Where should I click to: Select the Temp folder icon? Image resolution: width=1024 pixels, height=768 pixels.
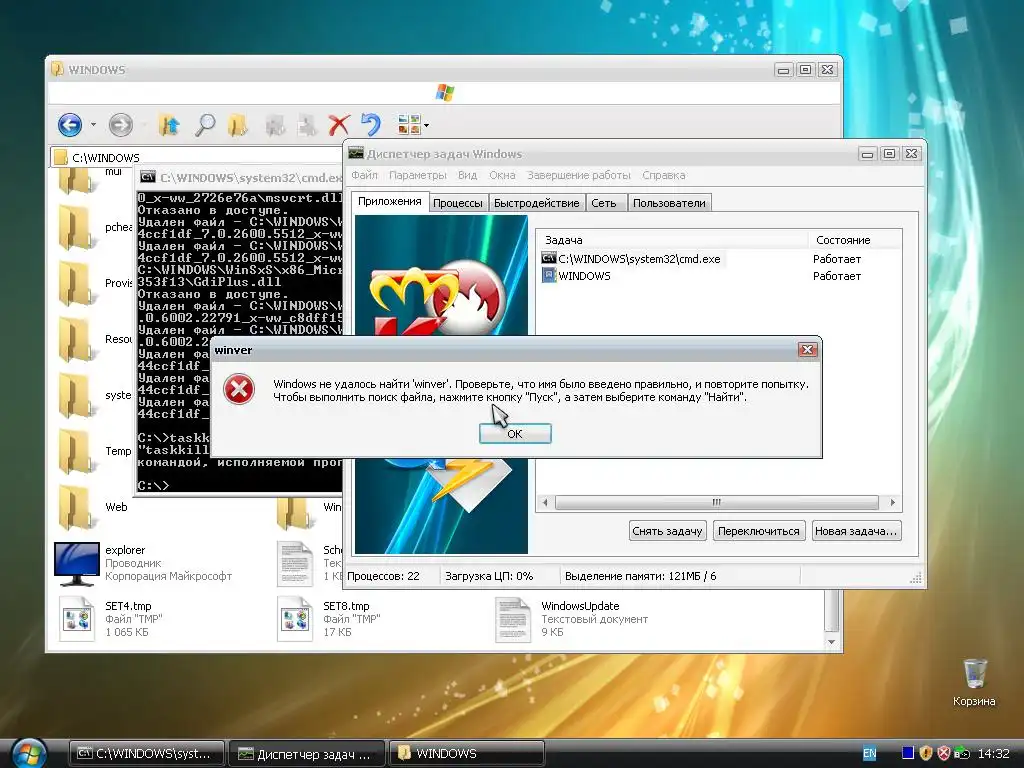pos(75,451)
